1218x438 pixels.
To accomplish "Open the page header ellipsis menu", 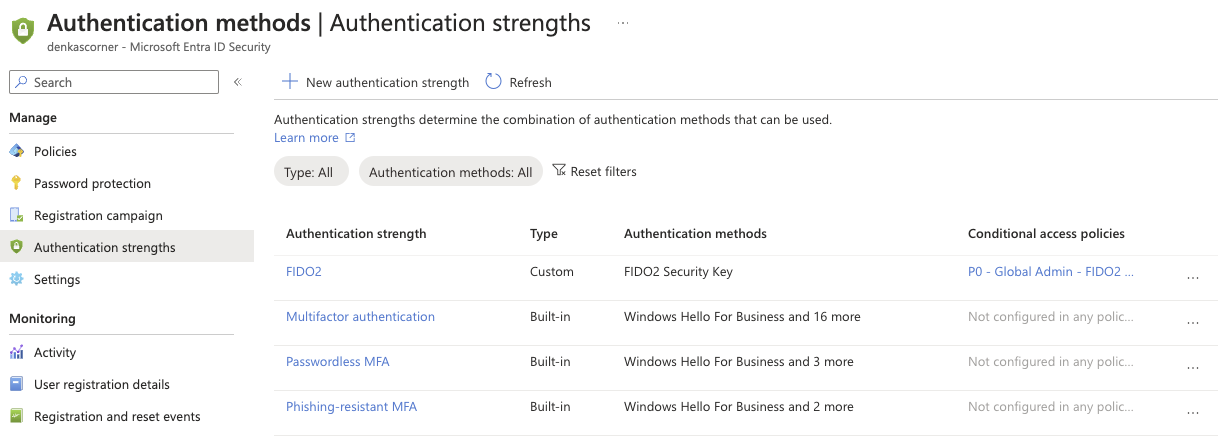I will (623, 22).
